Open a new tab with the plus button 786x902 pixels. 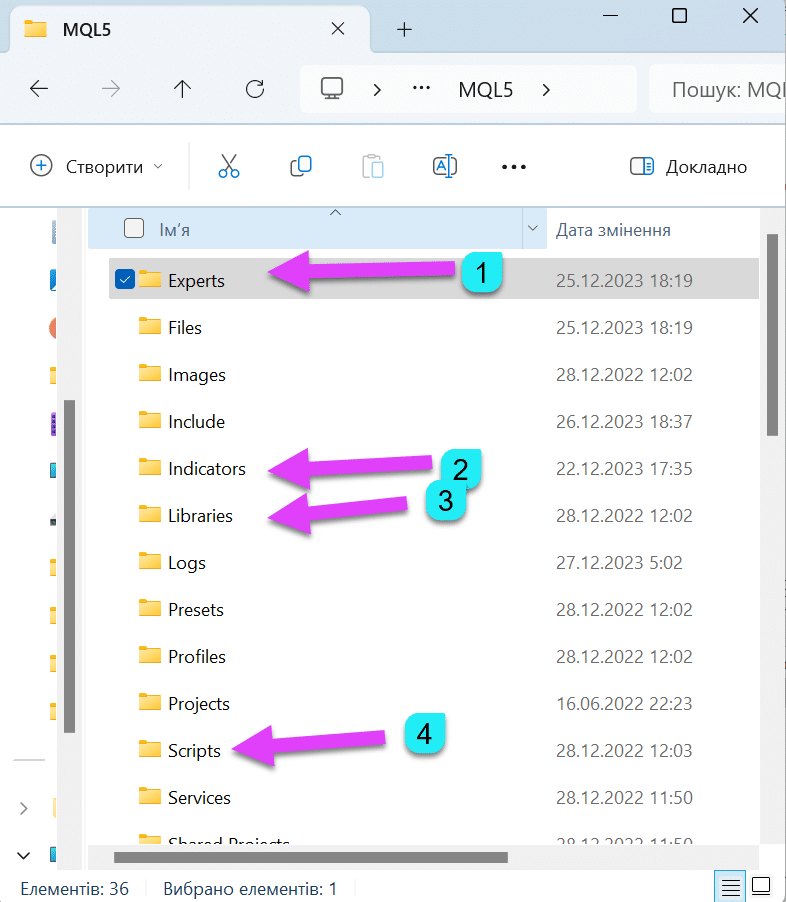click(404, 29)
